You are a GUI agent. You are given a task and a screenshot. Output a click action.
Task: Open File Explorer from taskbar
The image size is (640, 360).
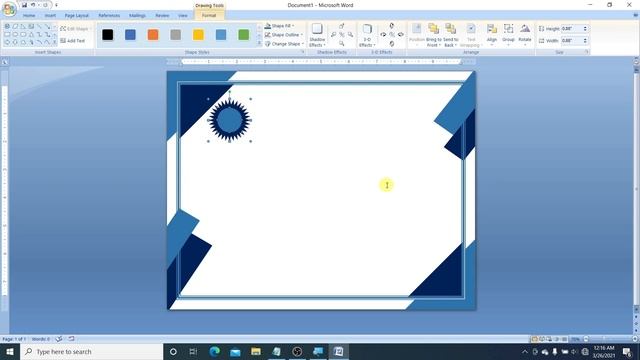point(256,351)
